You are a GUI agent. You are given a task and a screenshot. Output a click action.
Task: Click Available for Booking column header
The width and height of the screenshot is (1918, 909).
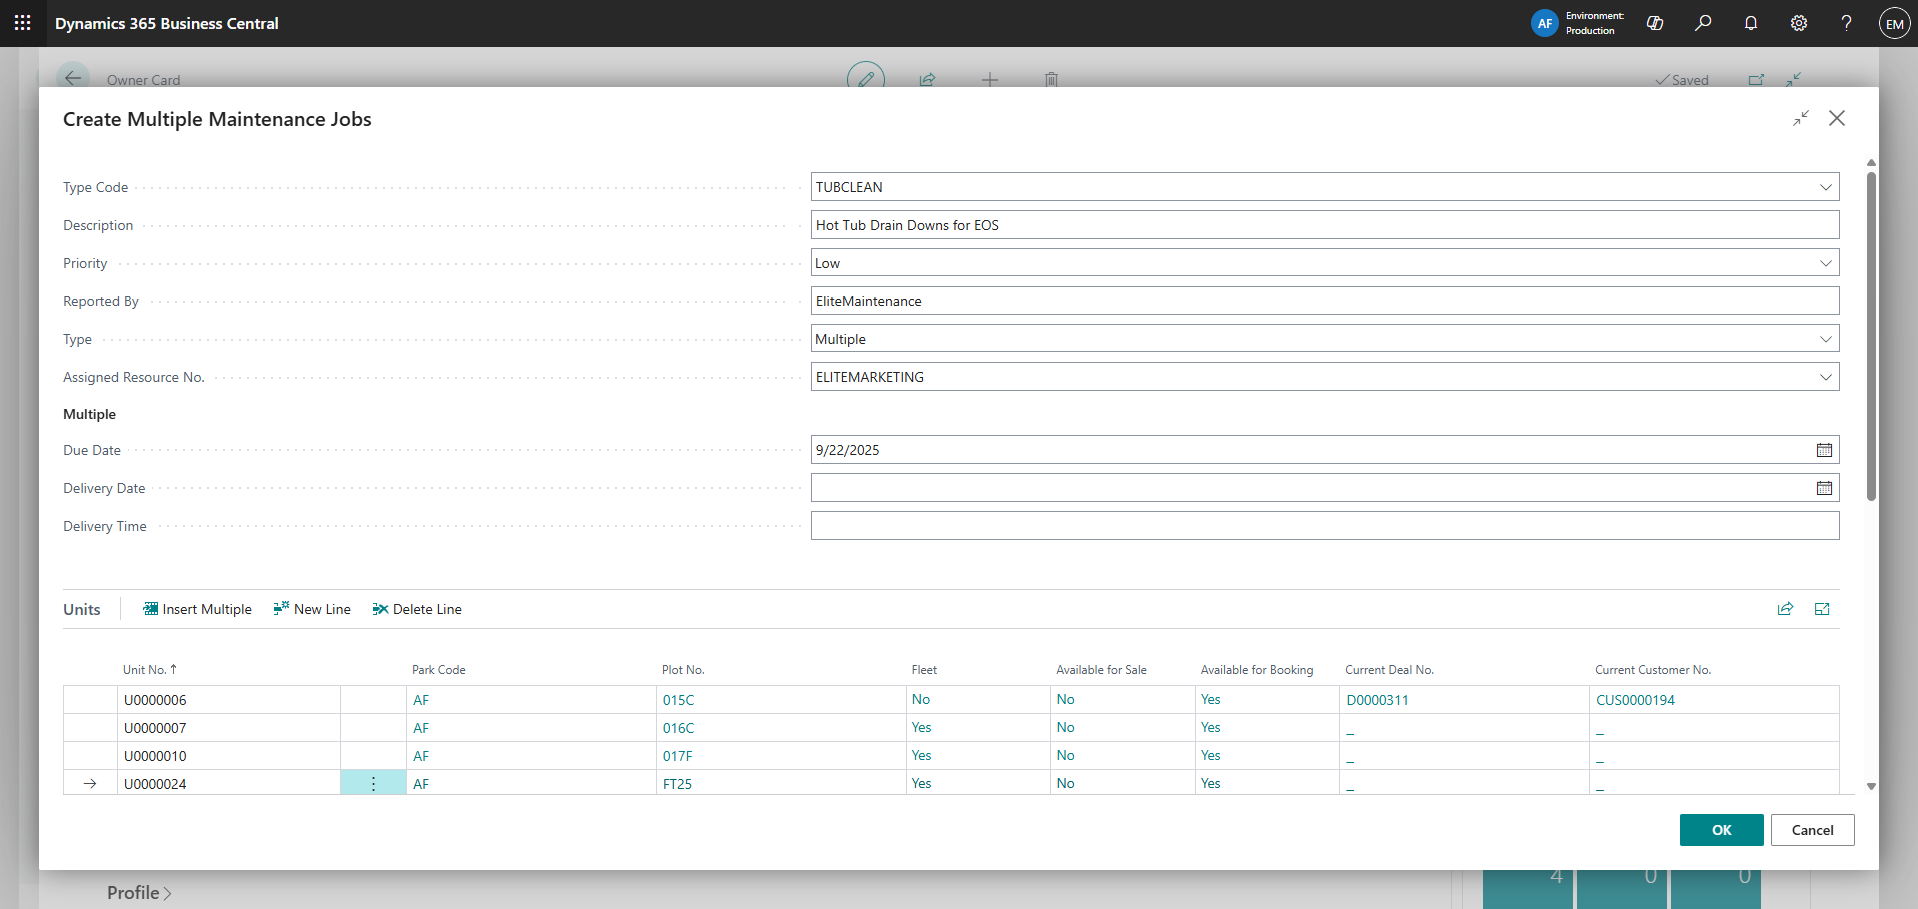click(1257, 670)
